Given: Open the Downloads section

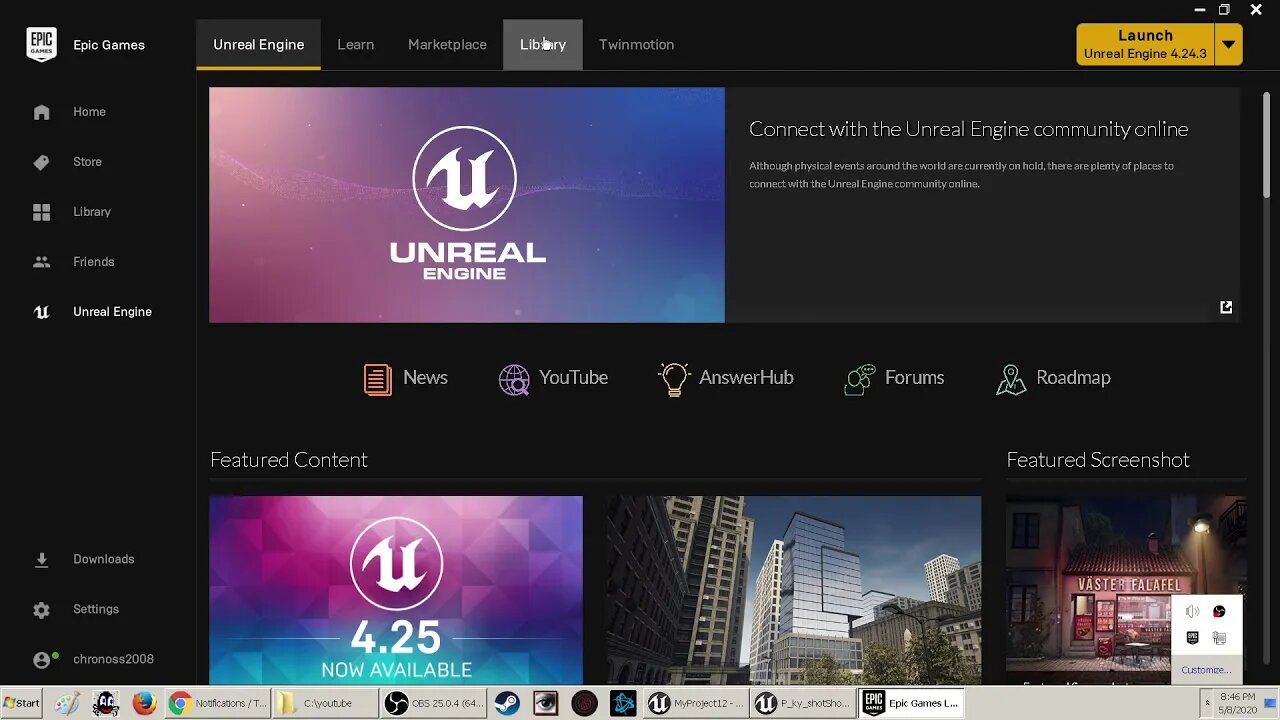Looking at the screenshot, I should 103,559.
